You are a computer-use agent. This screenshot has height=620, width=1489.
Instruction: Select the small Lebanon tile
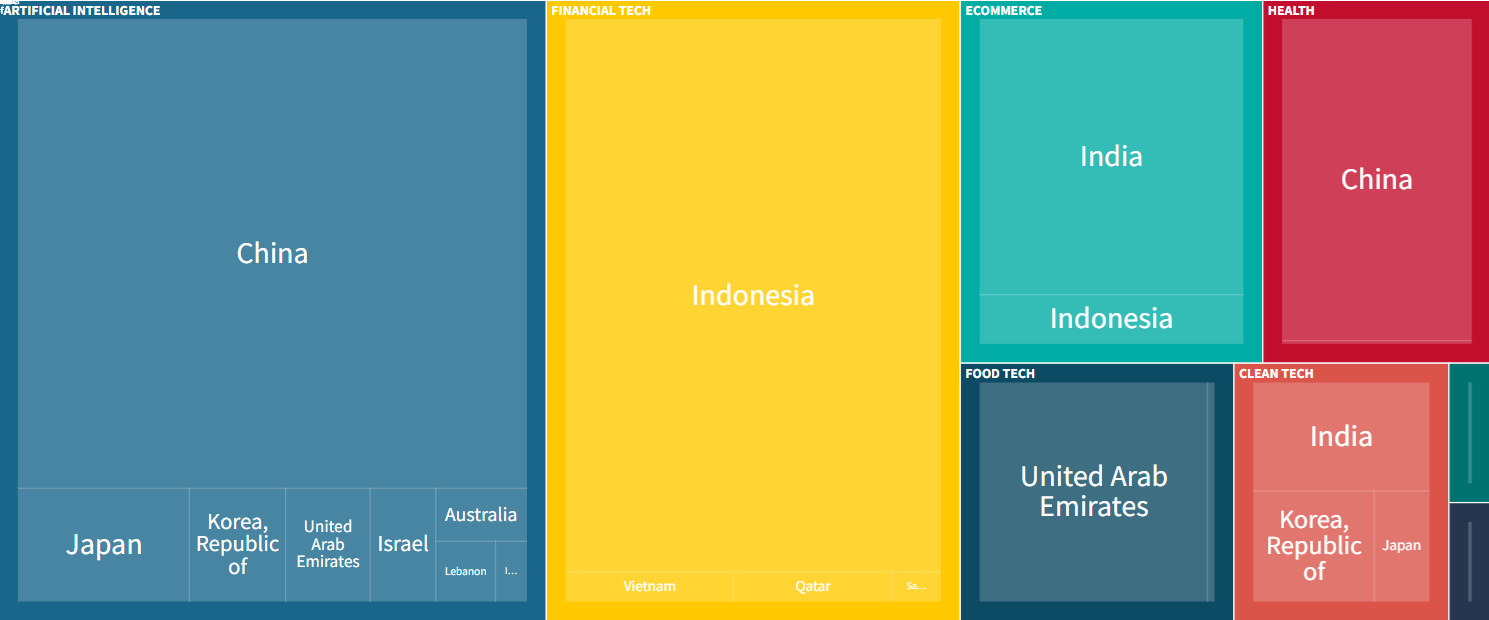pos(466,572)
